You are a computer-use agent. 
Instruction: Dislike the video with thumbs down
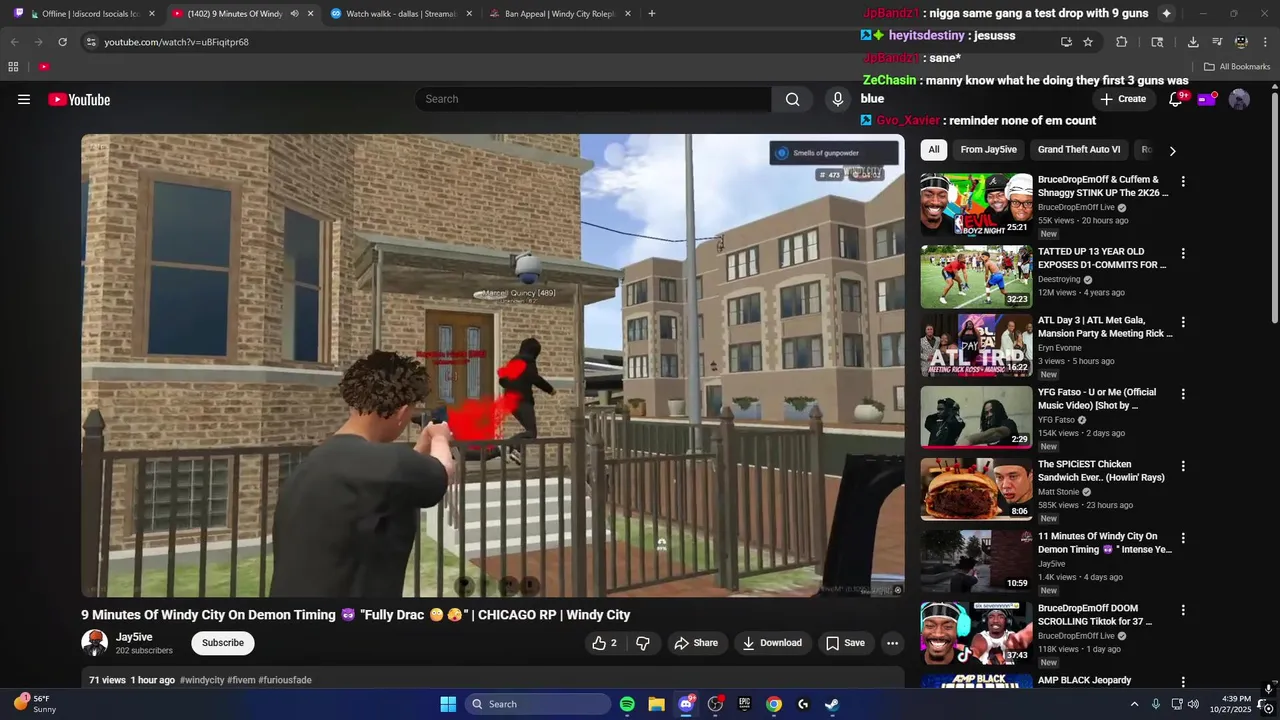[643, 643]
